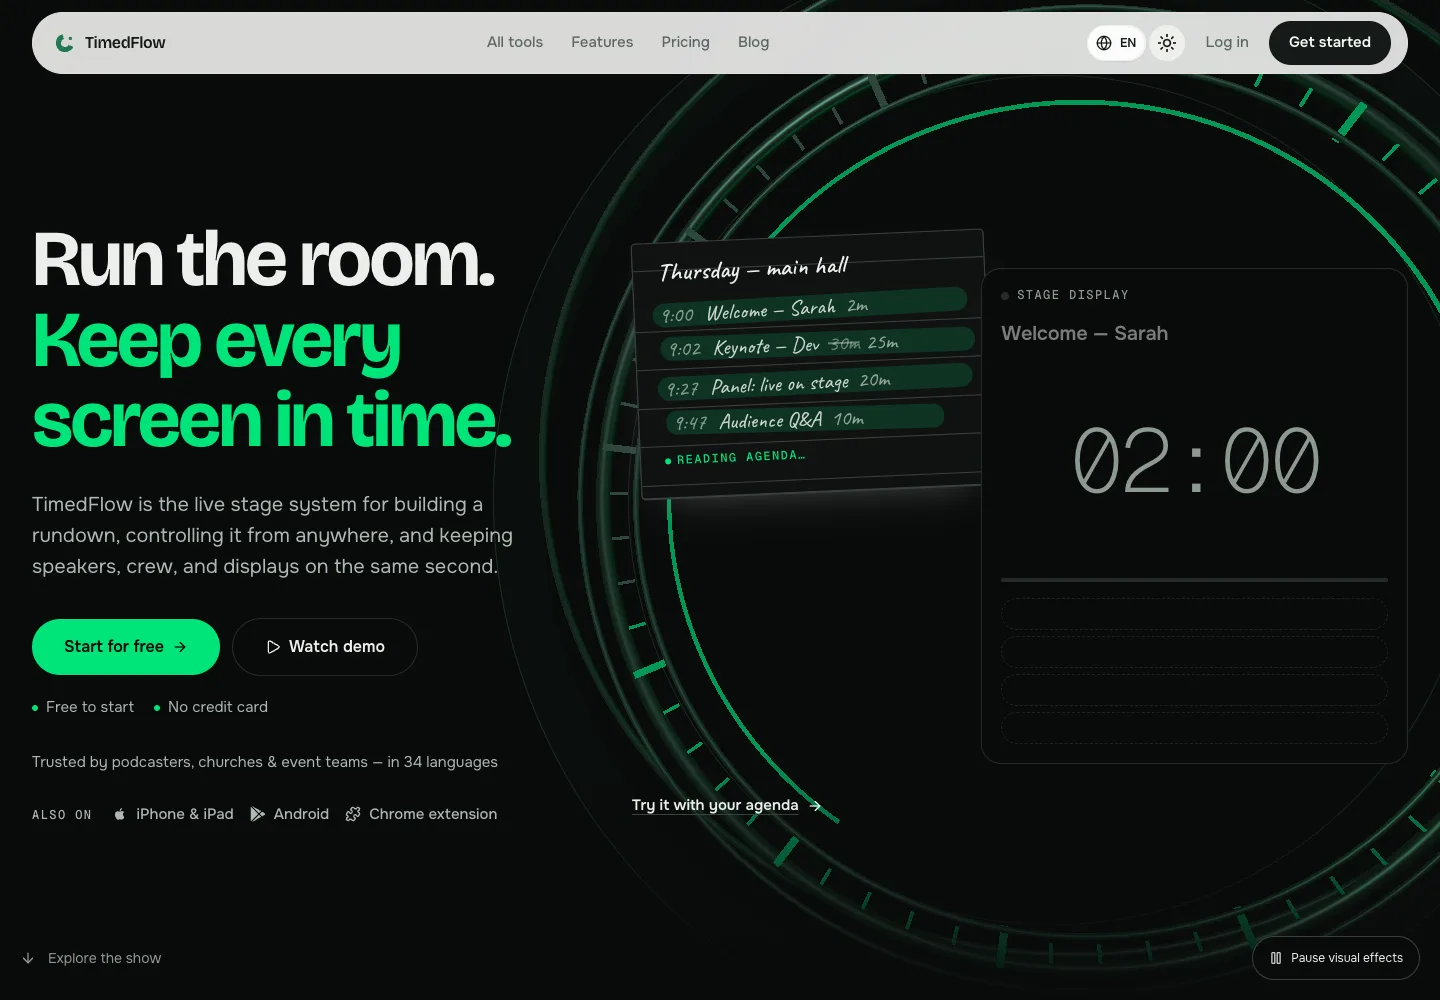Image resolution: width=1440 pixels, height=1000 pixels.
Task: Click the Chrome extension puzzle icon
Action: tap(353, 814)
